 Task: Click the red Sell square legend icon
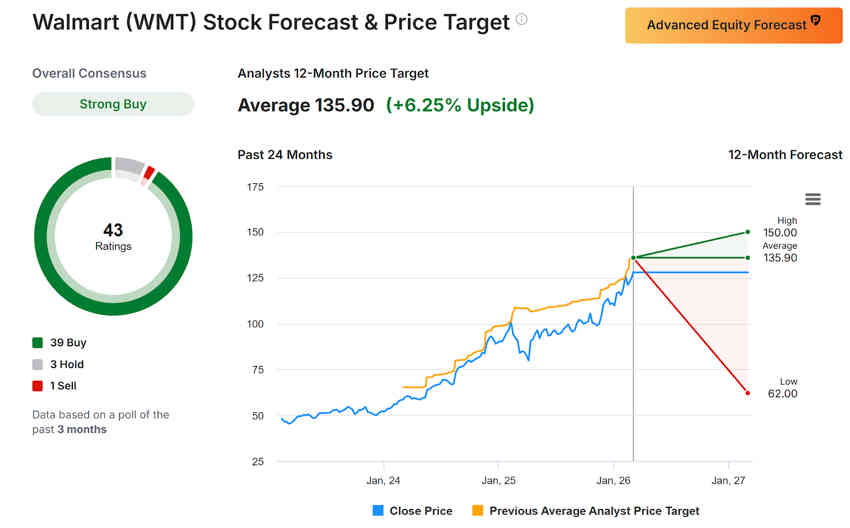pos(38,386)
